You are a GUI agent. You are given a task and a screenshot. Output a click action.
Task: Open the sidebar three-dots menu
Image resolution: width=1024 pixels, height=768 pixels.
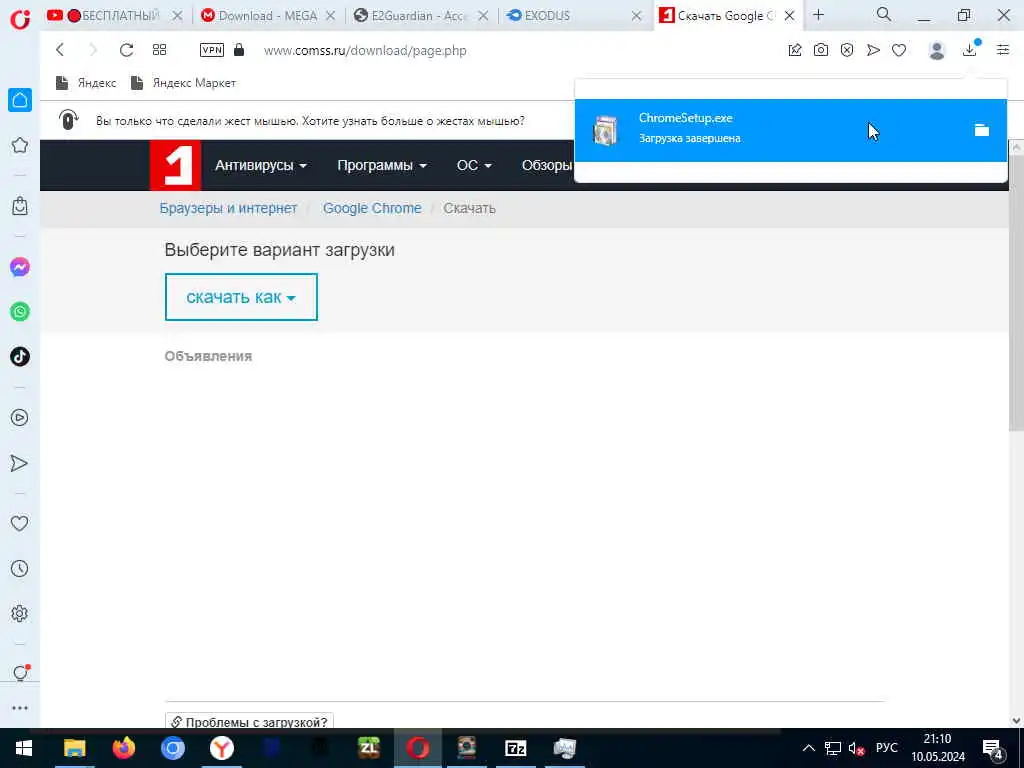pos(20,708)
